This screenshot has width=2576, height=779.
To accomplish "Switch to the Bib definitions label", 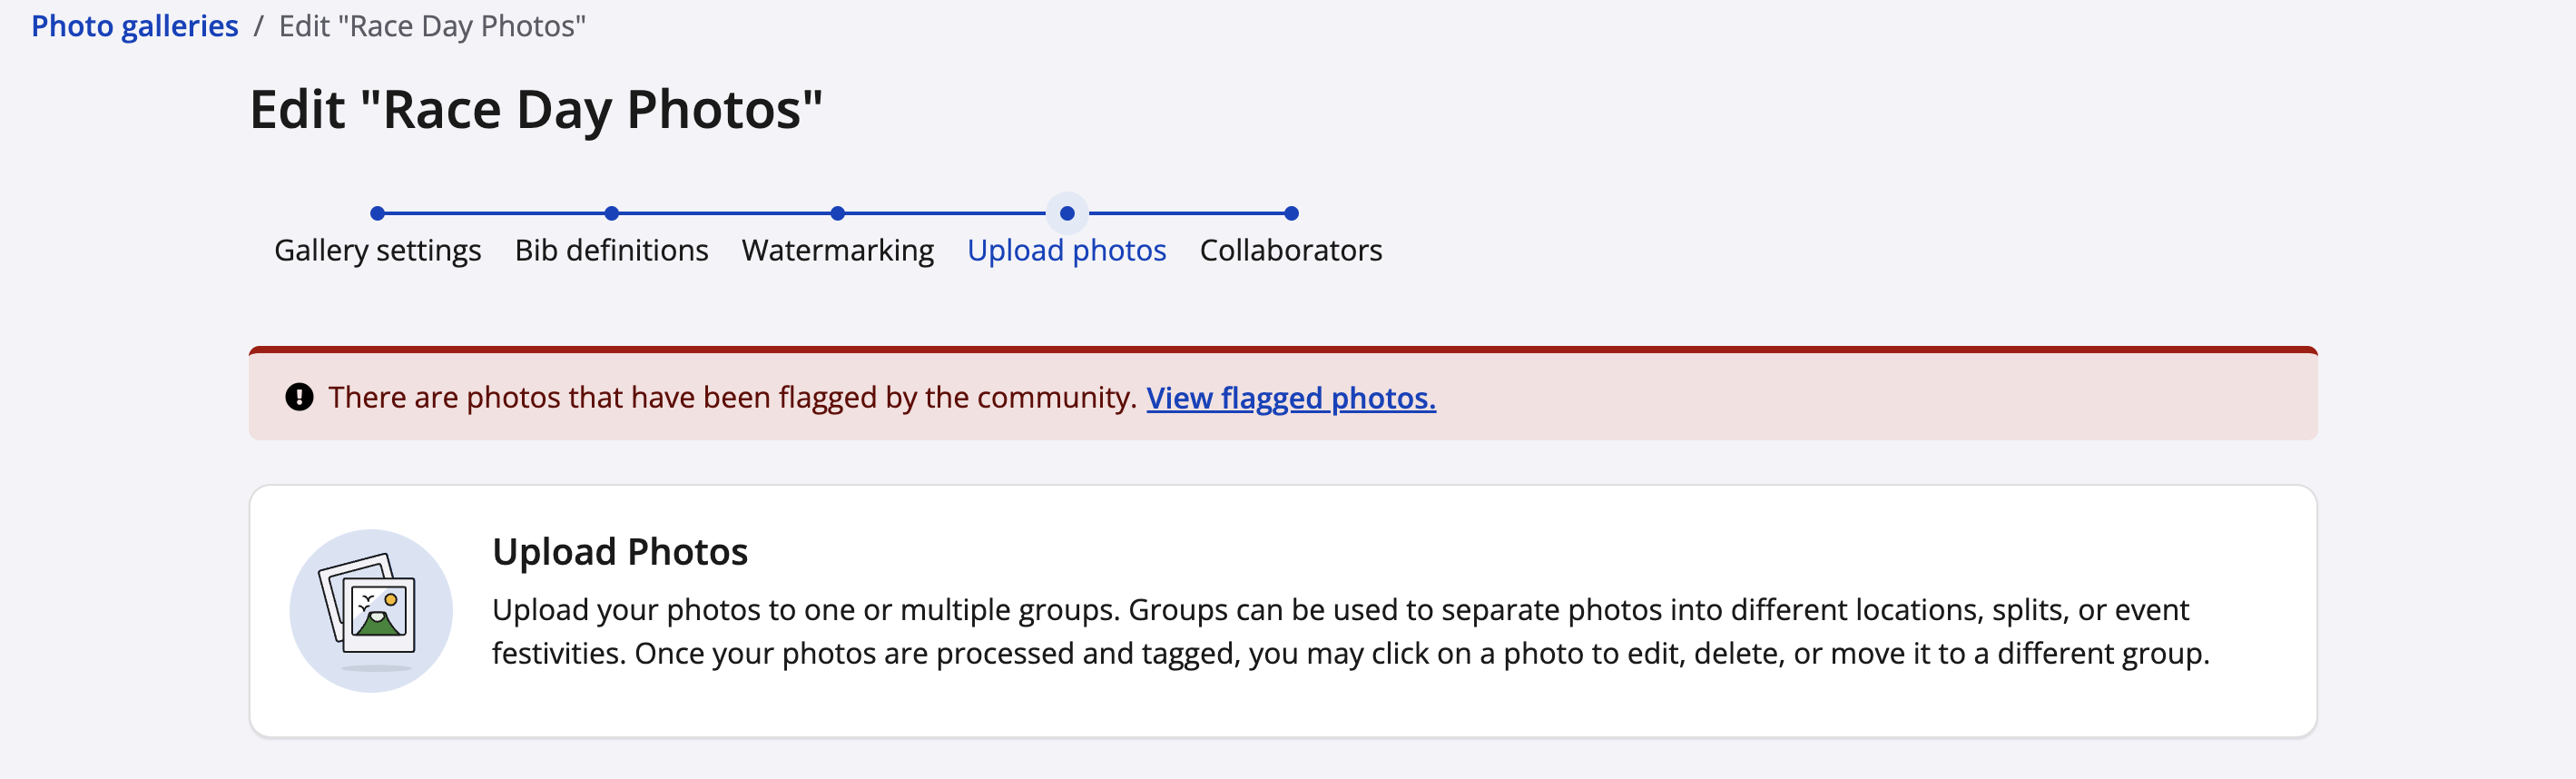I will [x=611, y=250].
